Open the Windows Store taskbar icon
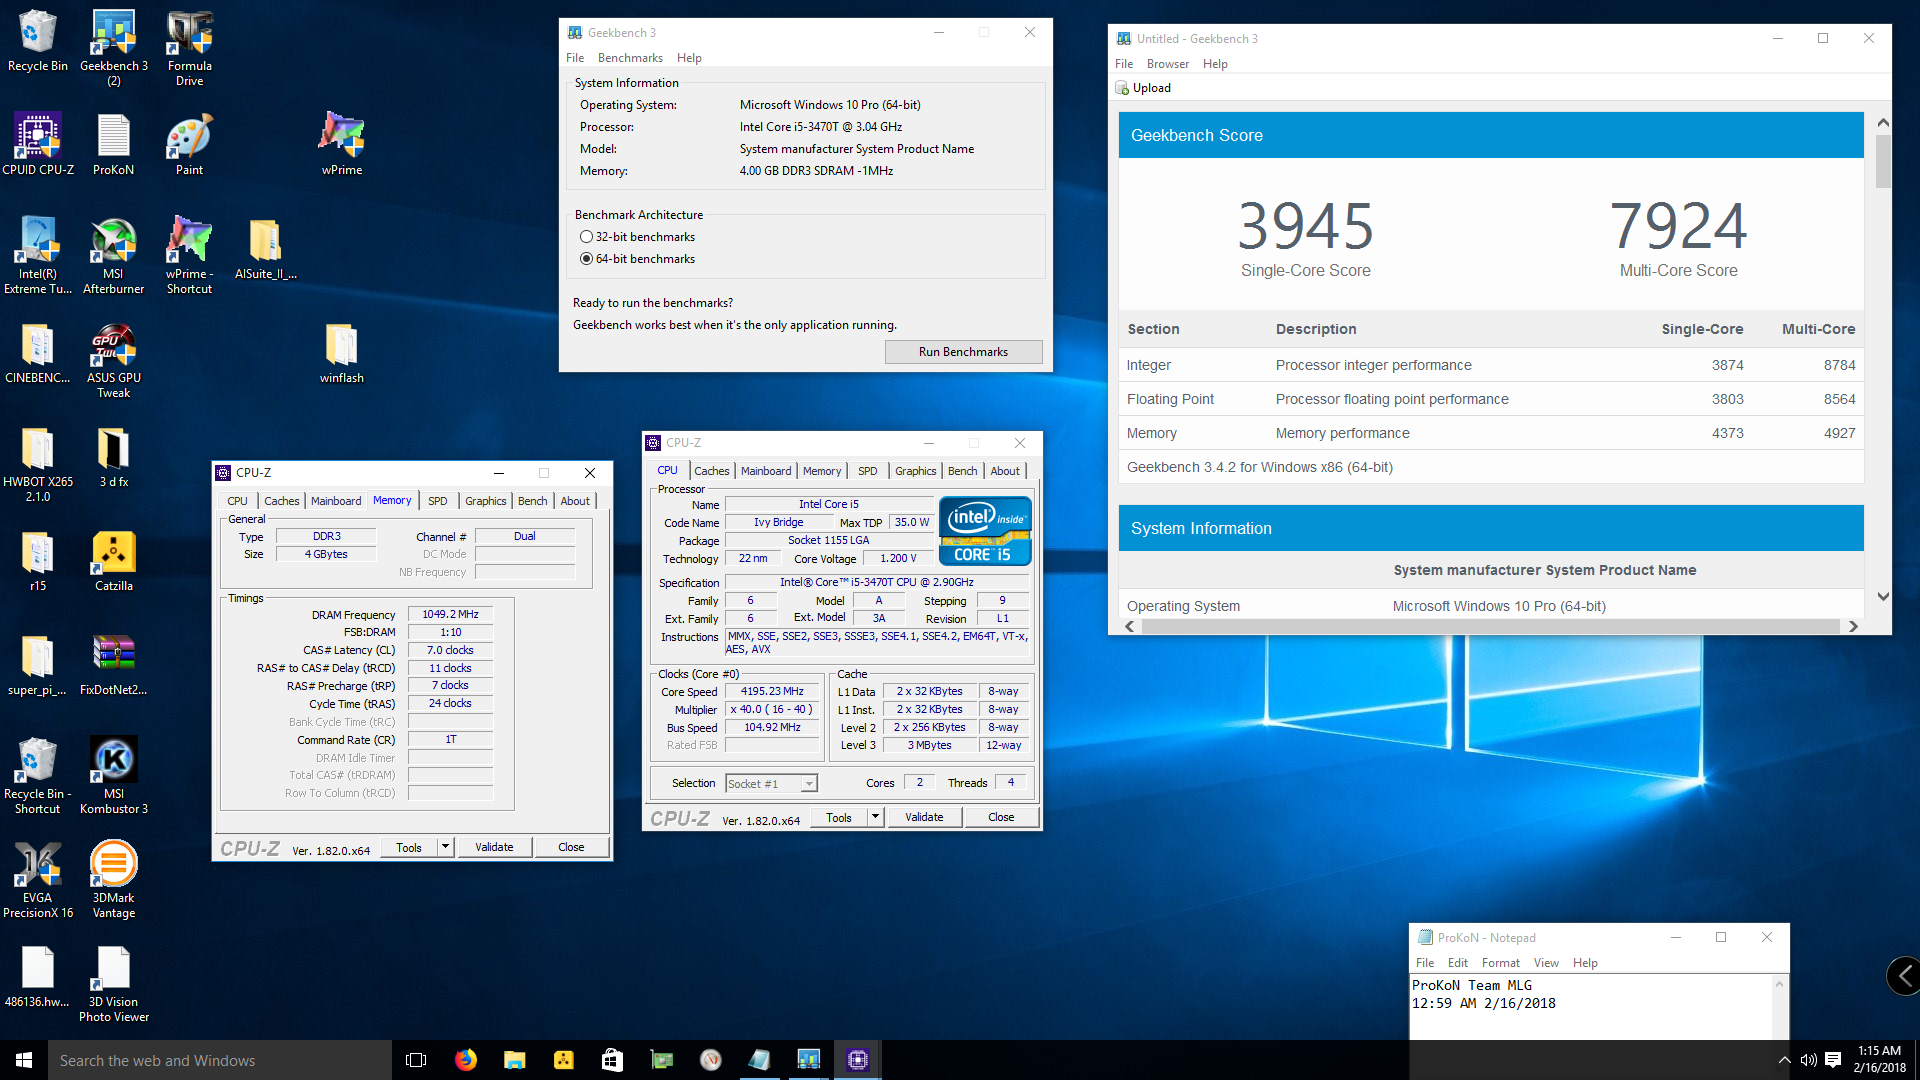 point(612,1060)
